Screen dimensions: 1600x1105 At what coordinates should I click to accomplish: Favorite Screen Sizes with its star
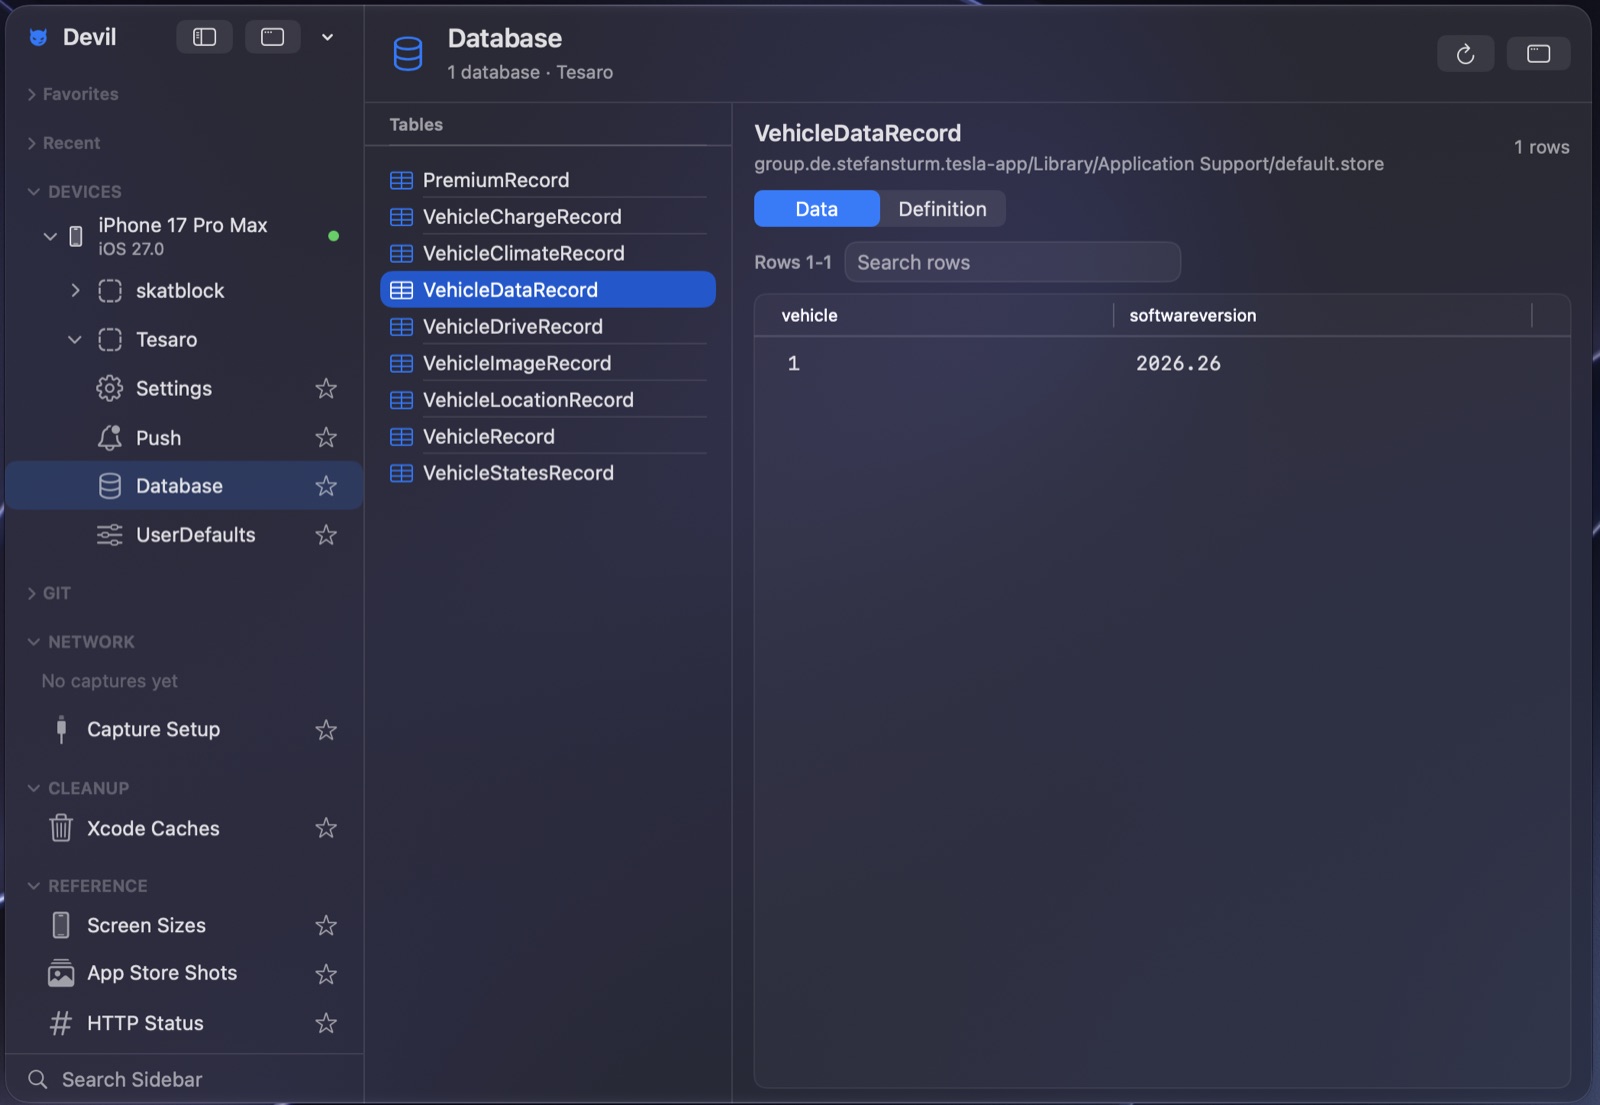(x=326, y=926)
